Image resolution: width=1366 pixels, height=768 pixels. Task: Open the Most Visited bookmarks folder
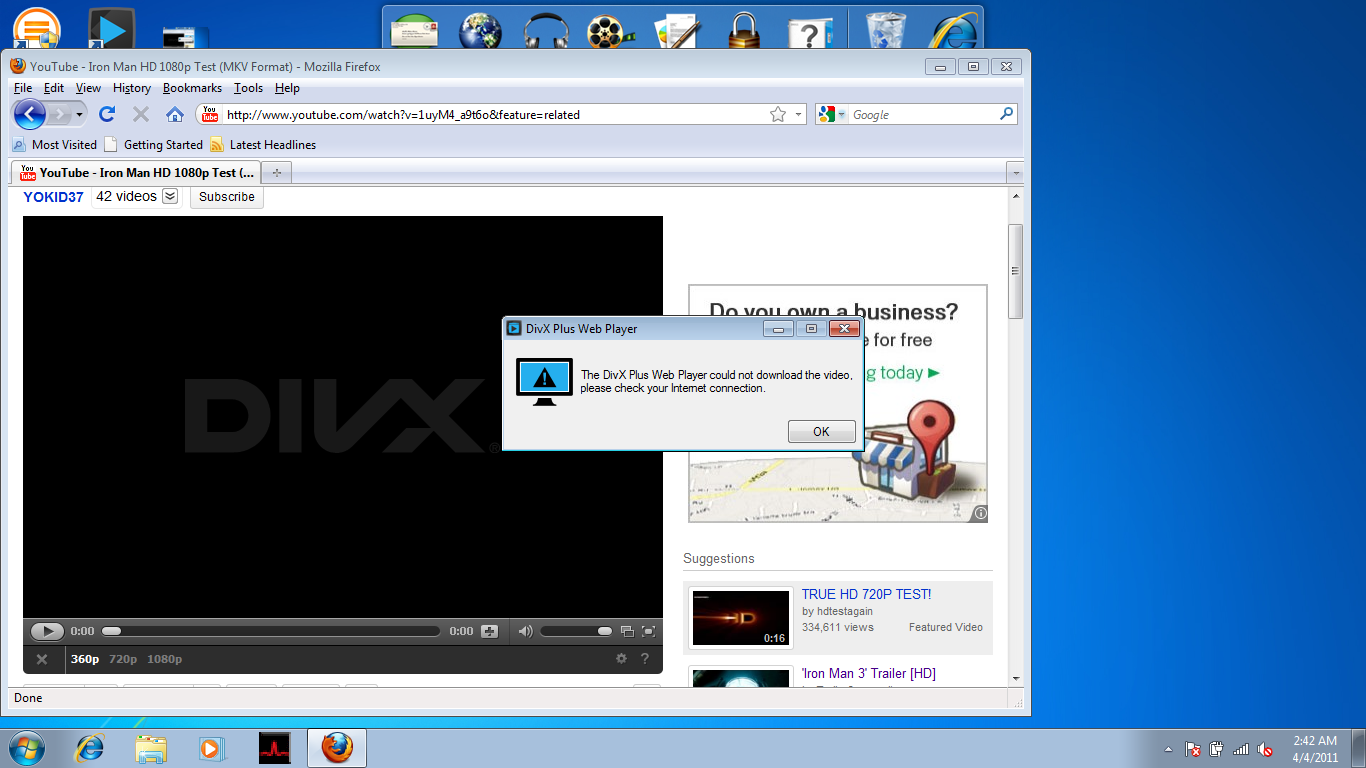point(55,144)
